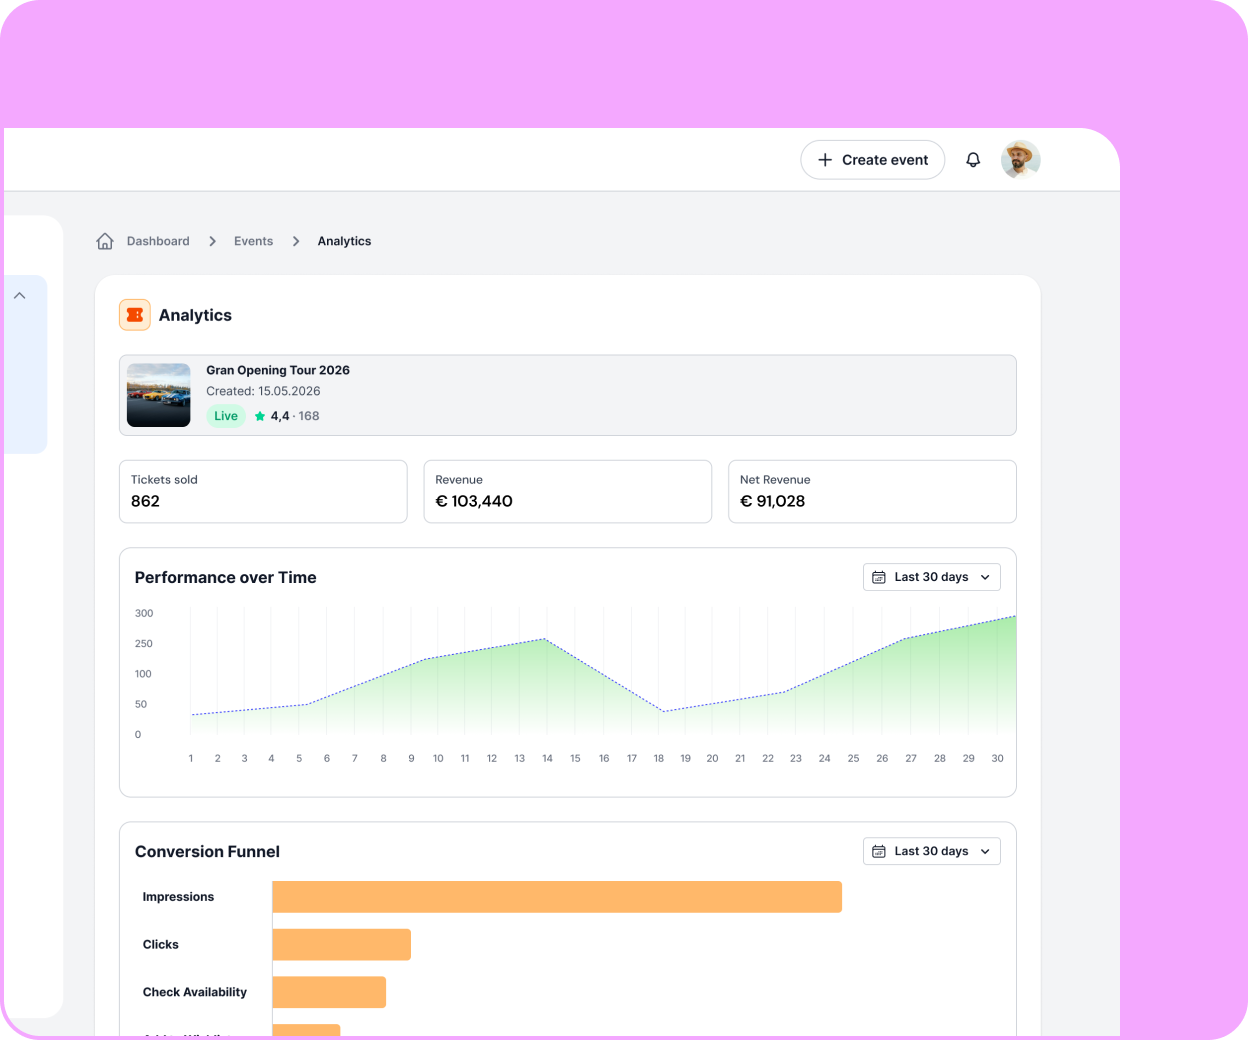This screenshot has height=1040, width=1248.
Task: Navigate to Dashboard via the breadcrumb
Action: (158, 240)
